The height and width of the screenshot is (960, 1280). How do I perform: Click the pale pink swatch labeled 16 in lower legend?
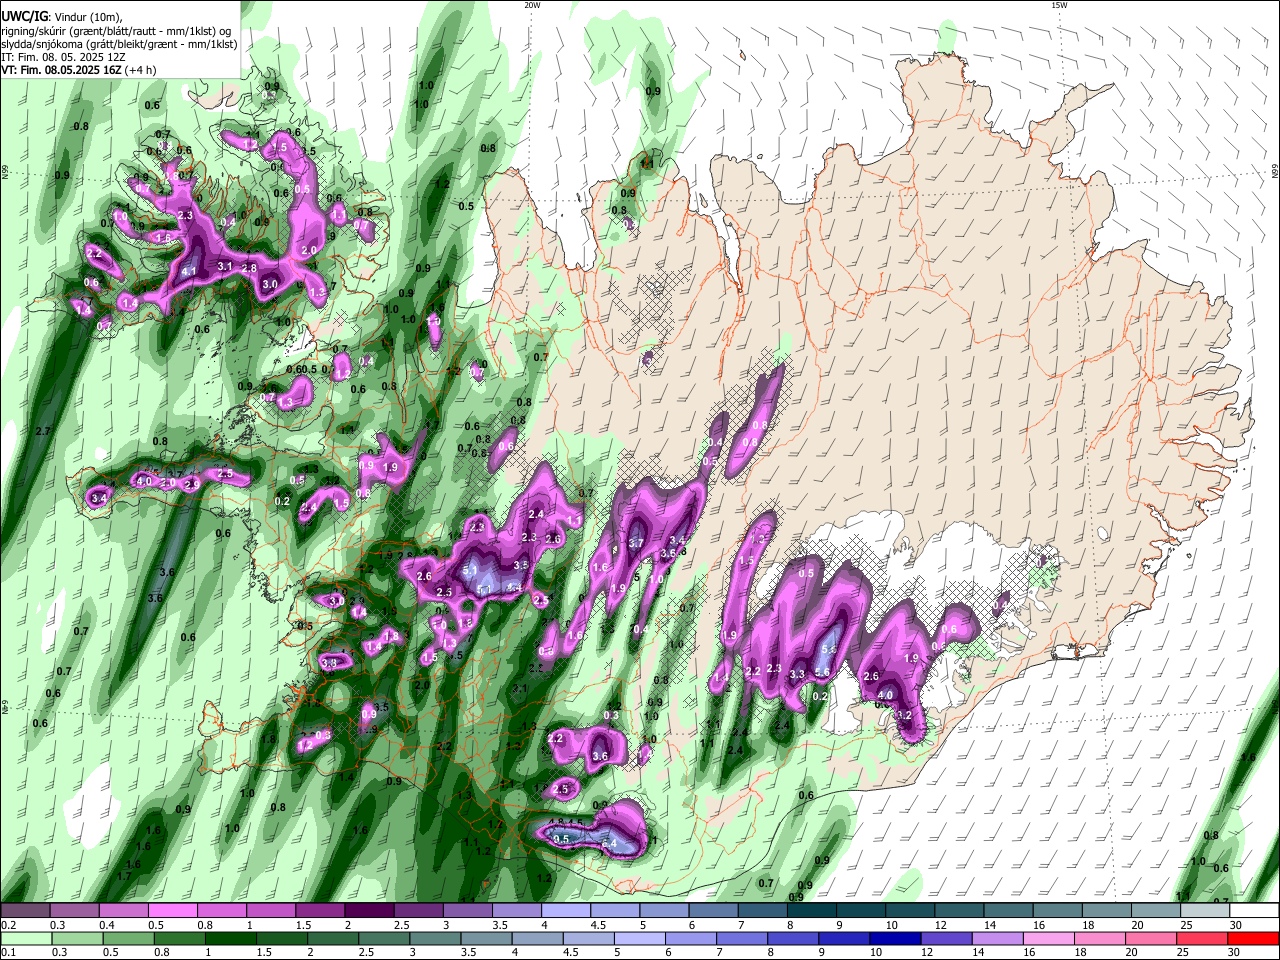[x=1049, y=938]
